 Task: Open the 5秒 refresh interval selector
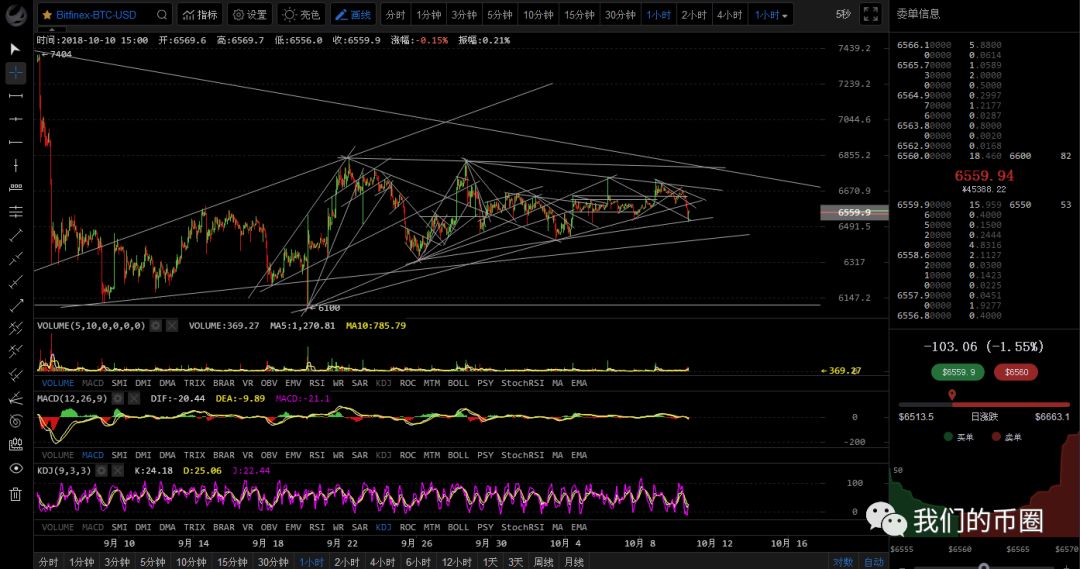(x=843, y=14)
